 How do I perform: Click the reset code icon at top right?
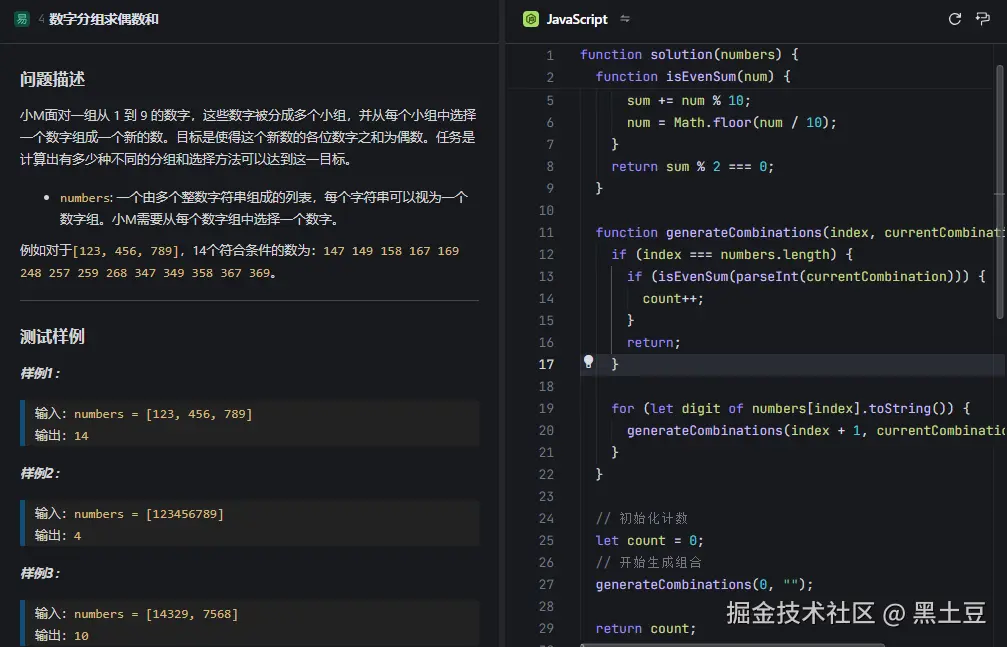click(955, 18)
